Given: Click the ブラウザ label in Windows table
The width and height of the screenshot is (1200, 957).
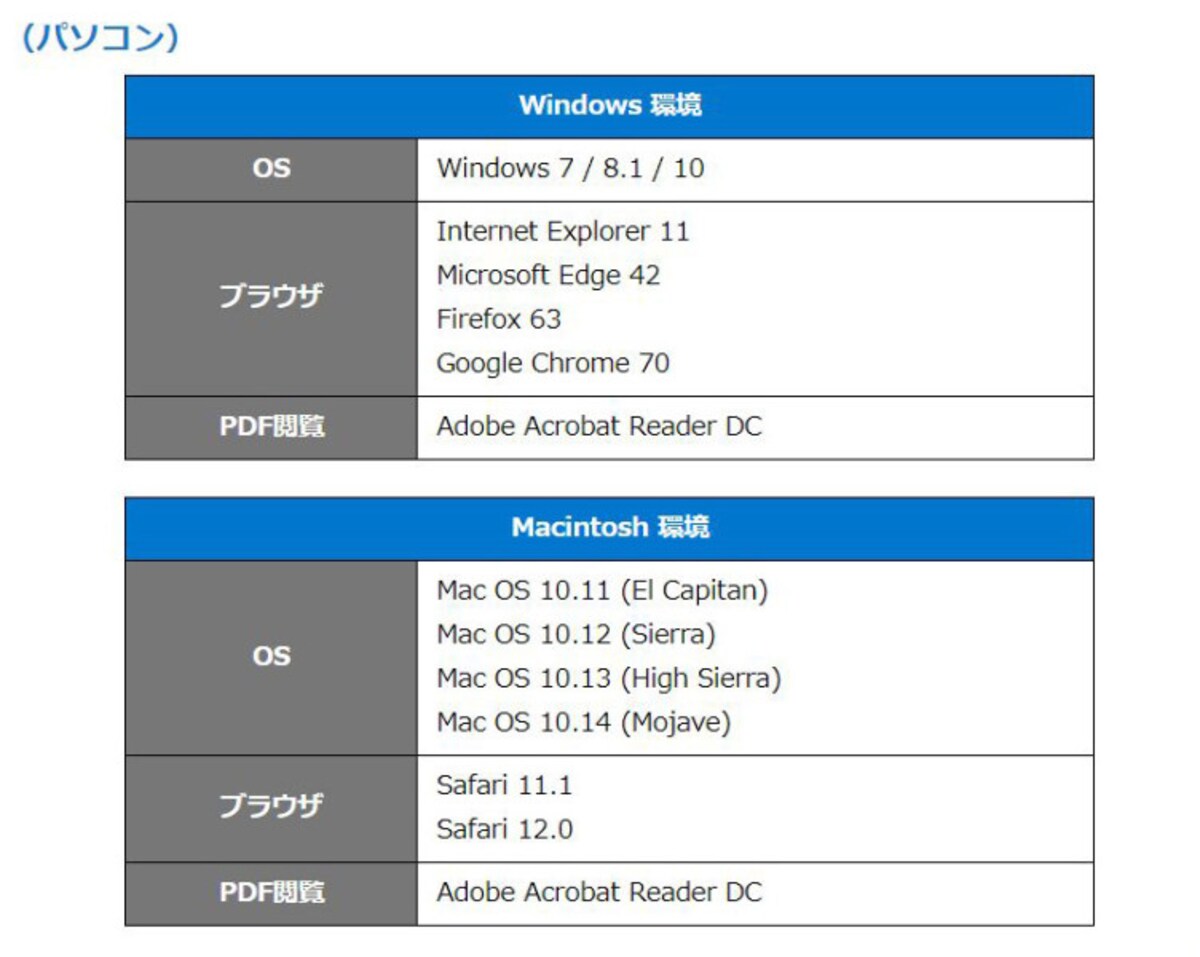Looking at the screenshot, I should coord(271,297).
